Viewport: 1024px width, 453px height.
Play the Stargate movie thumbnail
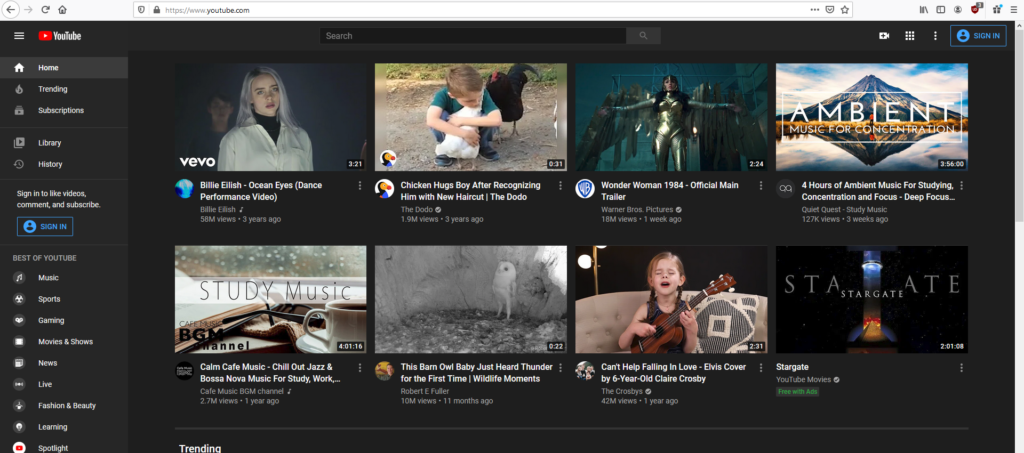[x=872, y=300]
